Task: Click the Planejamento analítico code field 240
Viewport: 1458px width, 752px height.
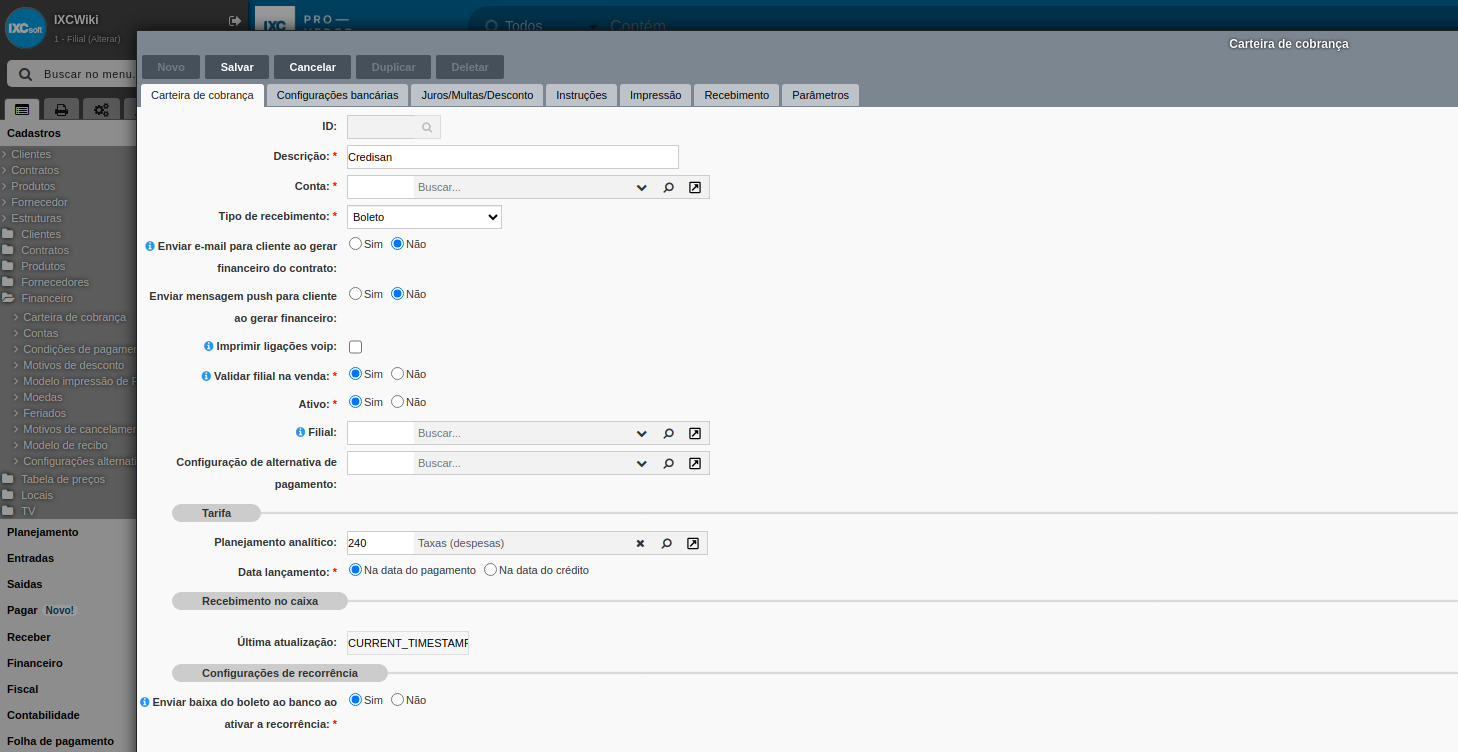Action: pos(380,543)
